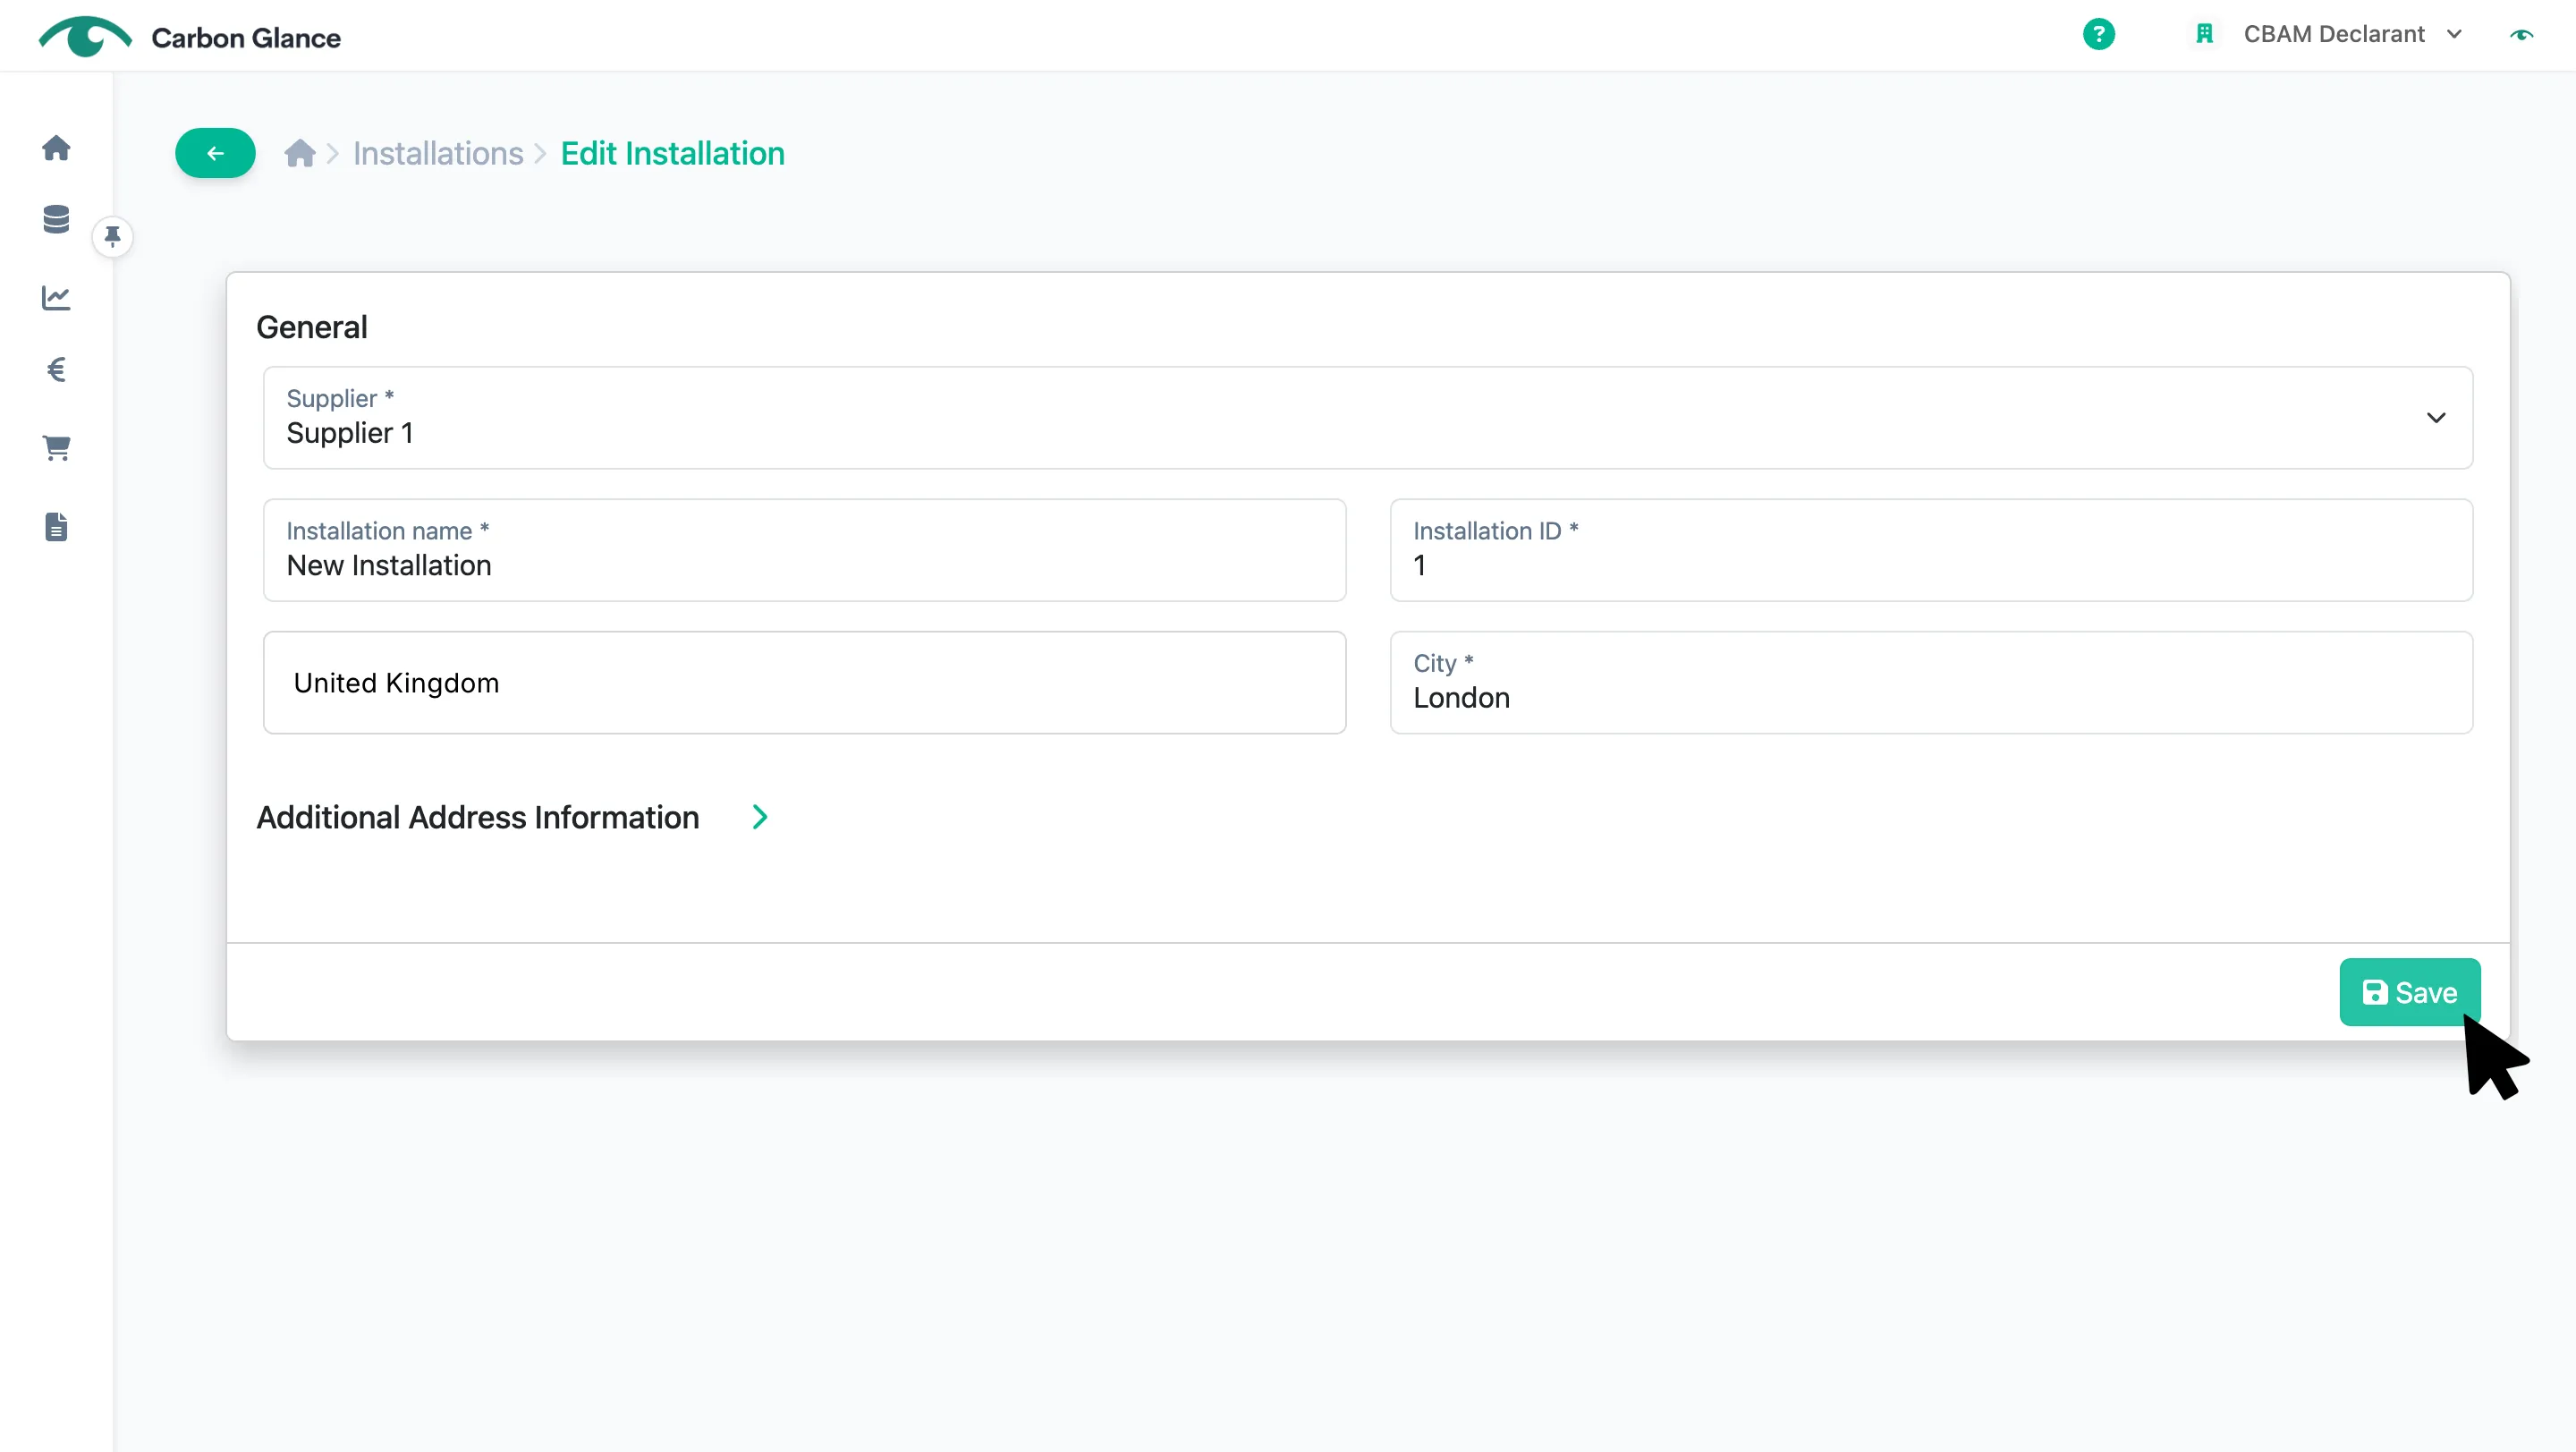Click the Additional Address Information heading
Image resolution: width=2576 pixels, height=1452 pixels.
477,817
